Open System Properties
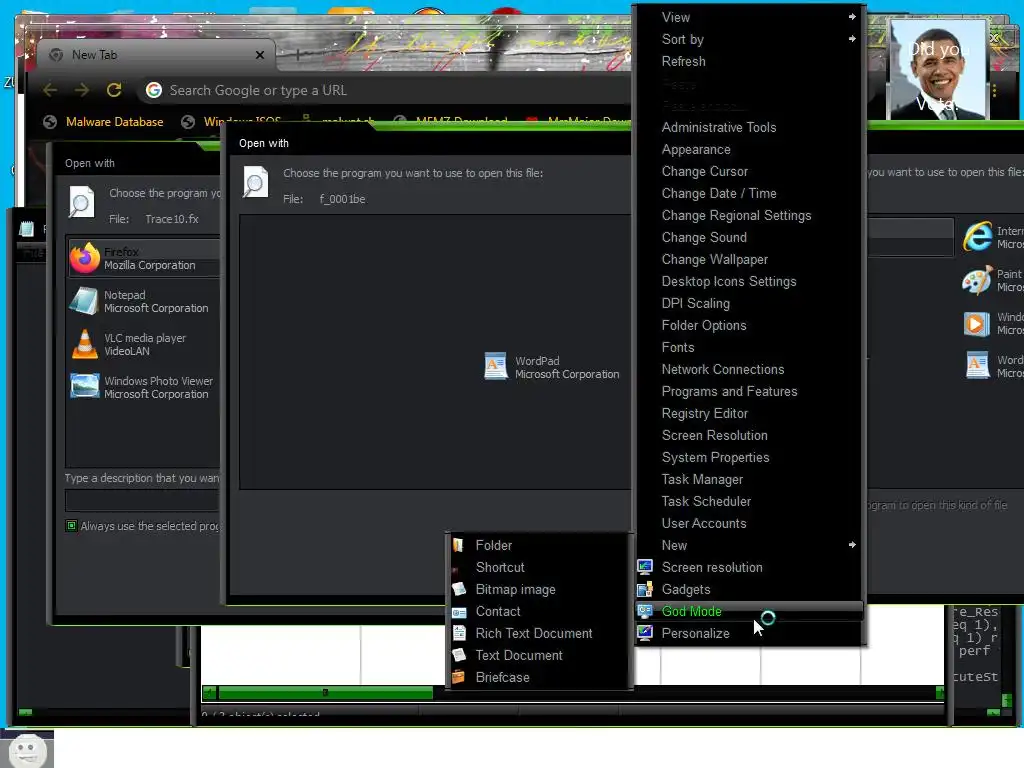 (749, 457)
